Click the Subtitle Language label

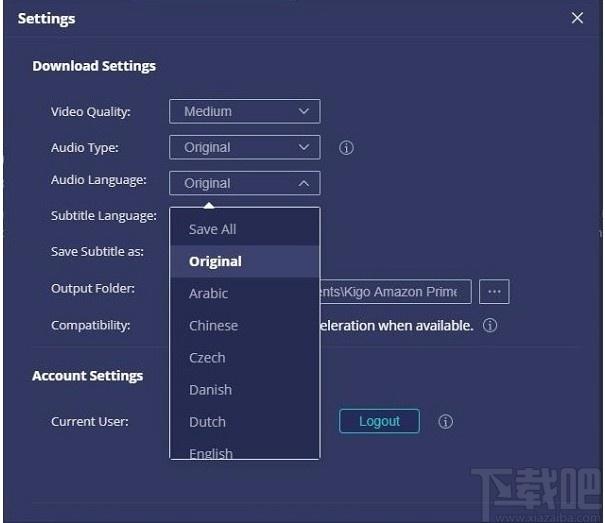[x=104, y=216]
